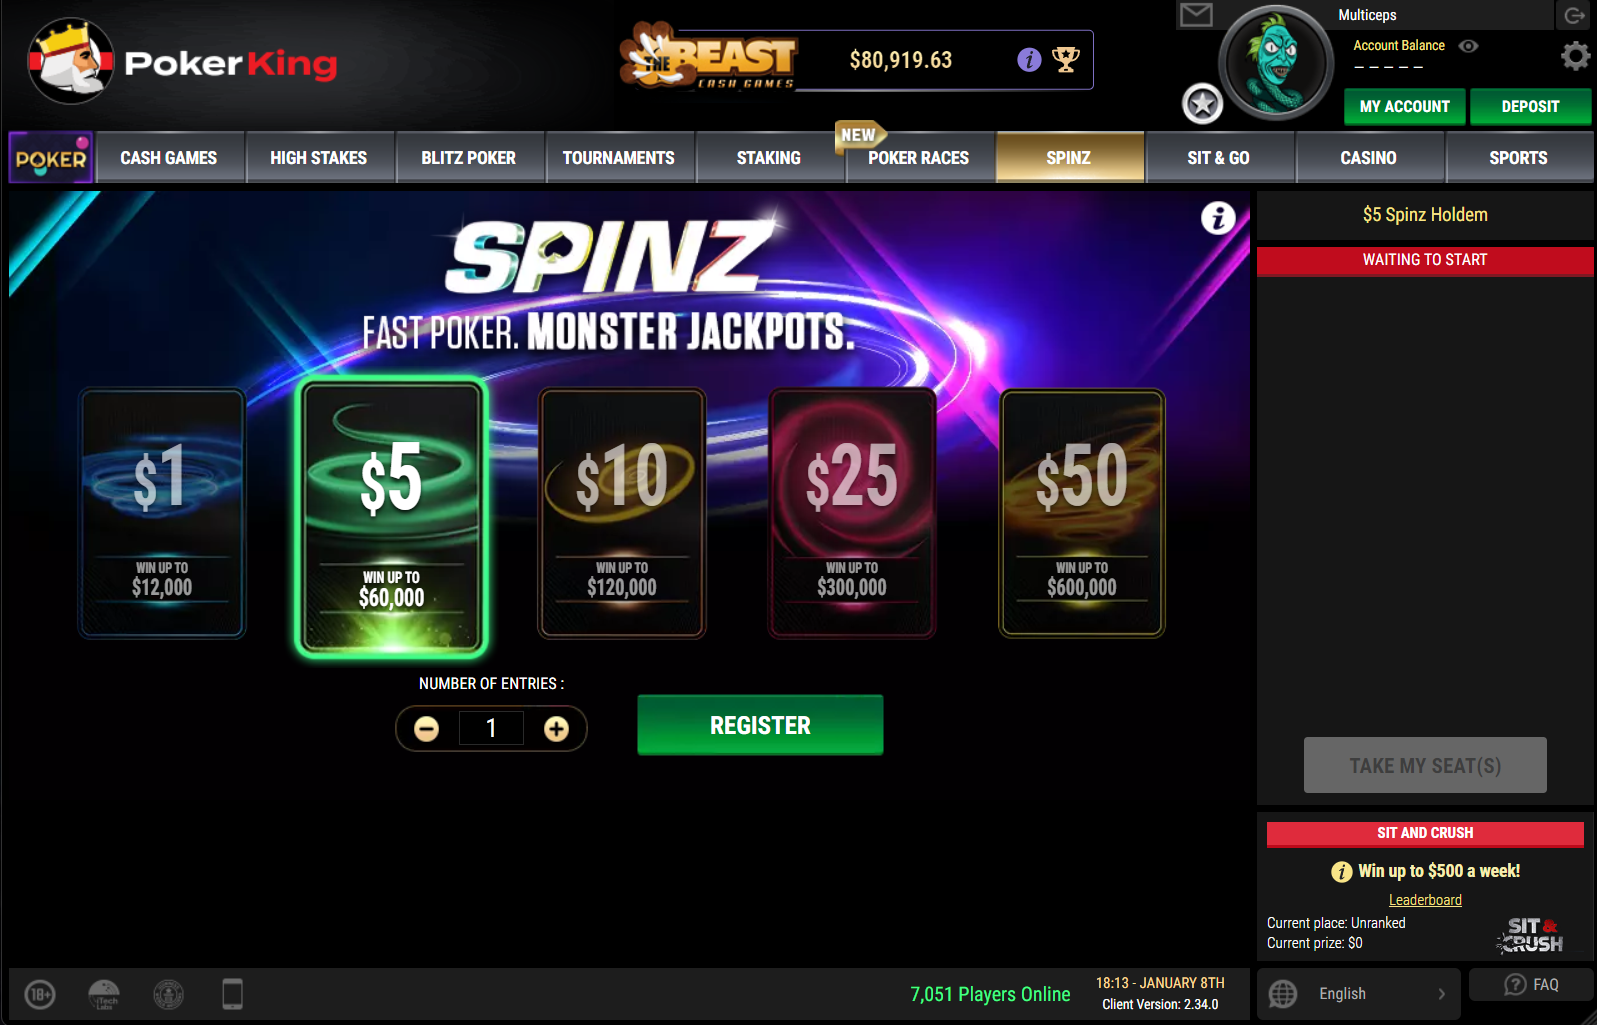Click the logout arrow icon
This screenshot has height=1025, width=1597.
pos(1575,15)
